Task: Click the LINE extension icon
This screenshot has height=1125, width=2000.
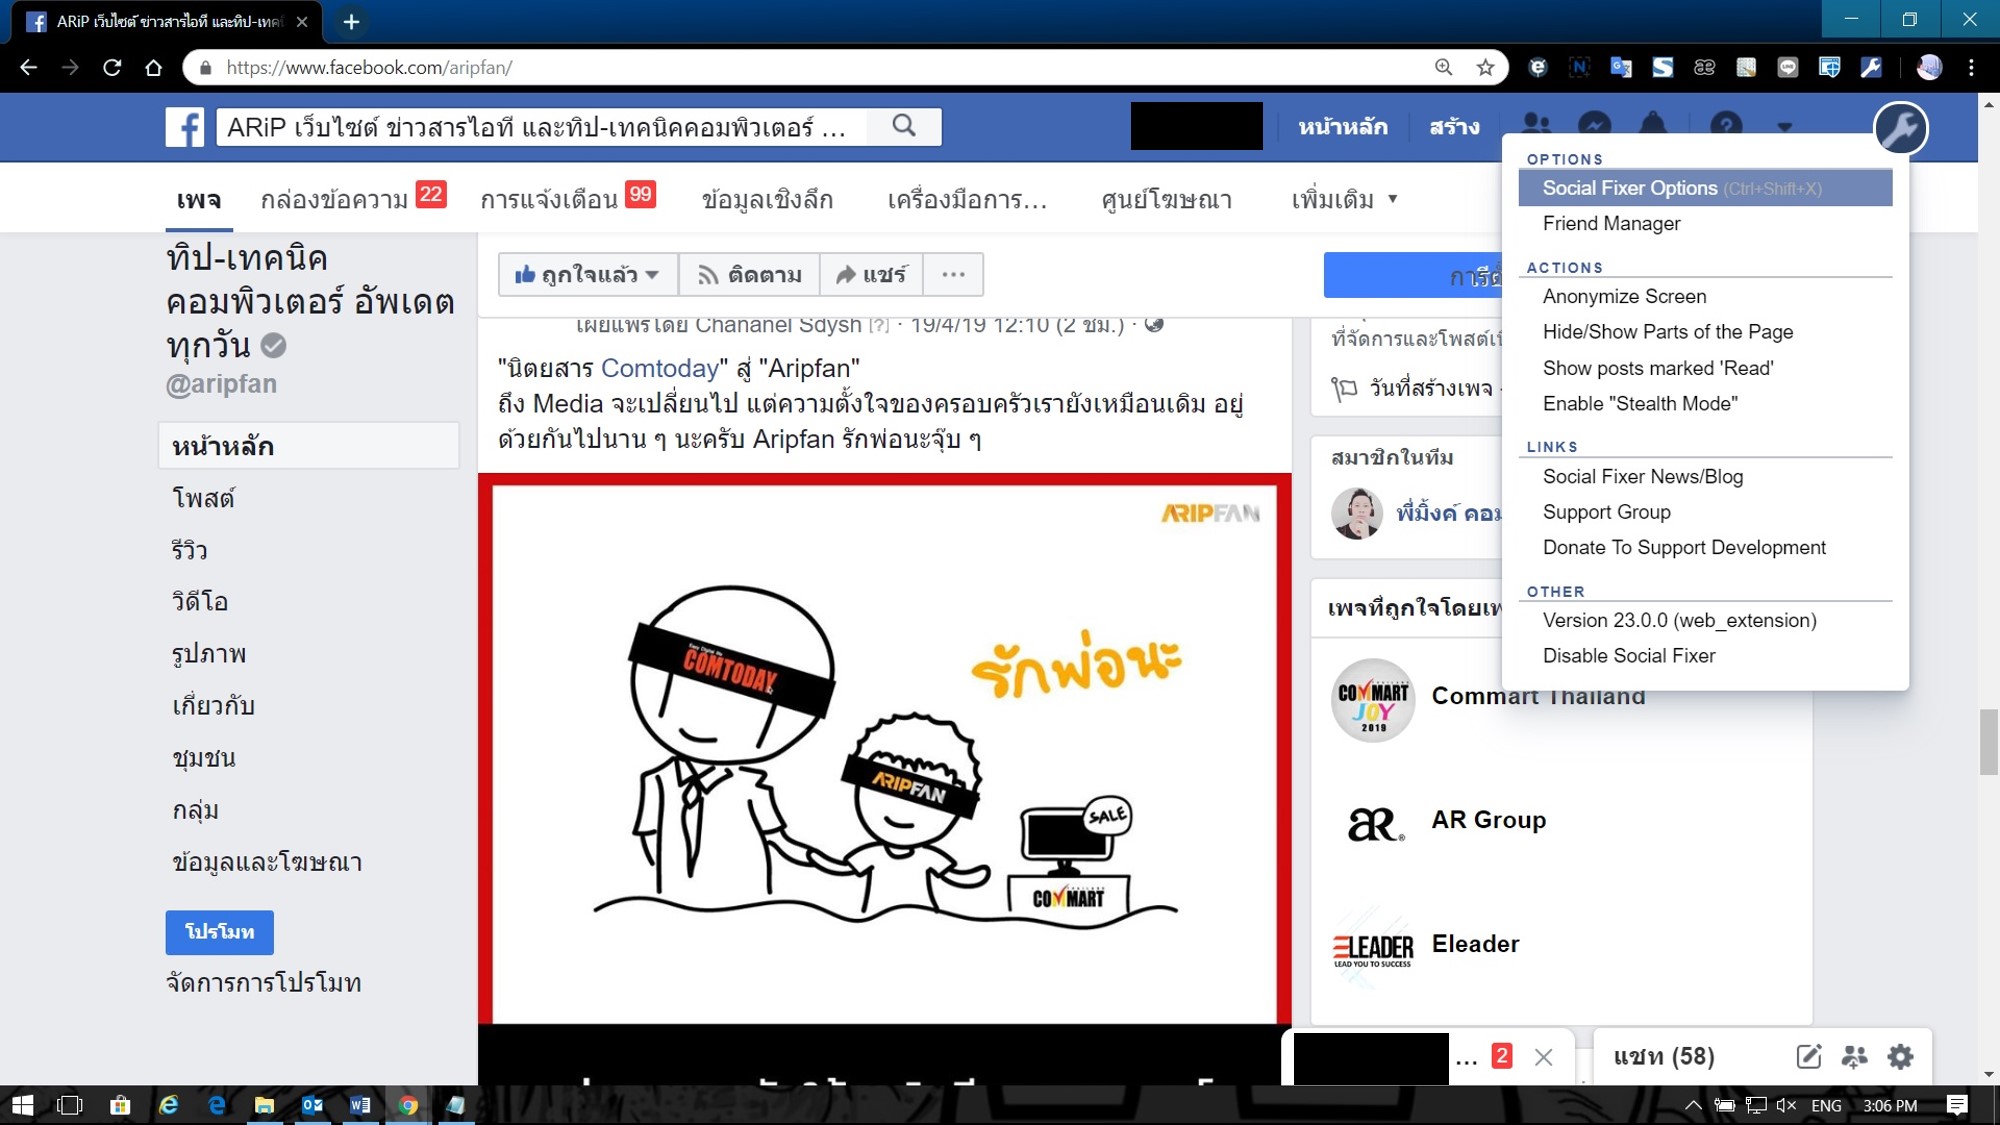Action: [x=1788, y=67]
